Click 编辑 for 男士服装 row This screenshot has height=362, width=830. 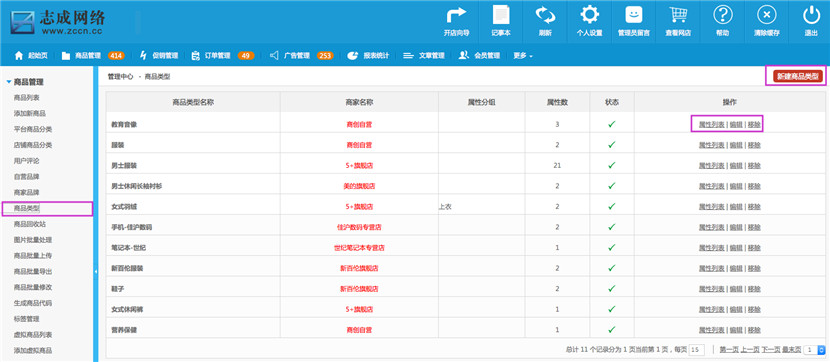736,166
